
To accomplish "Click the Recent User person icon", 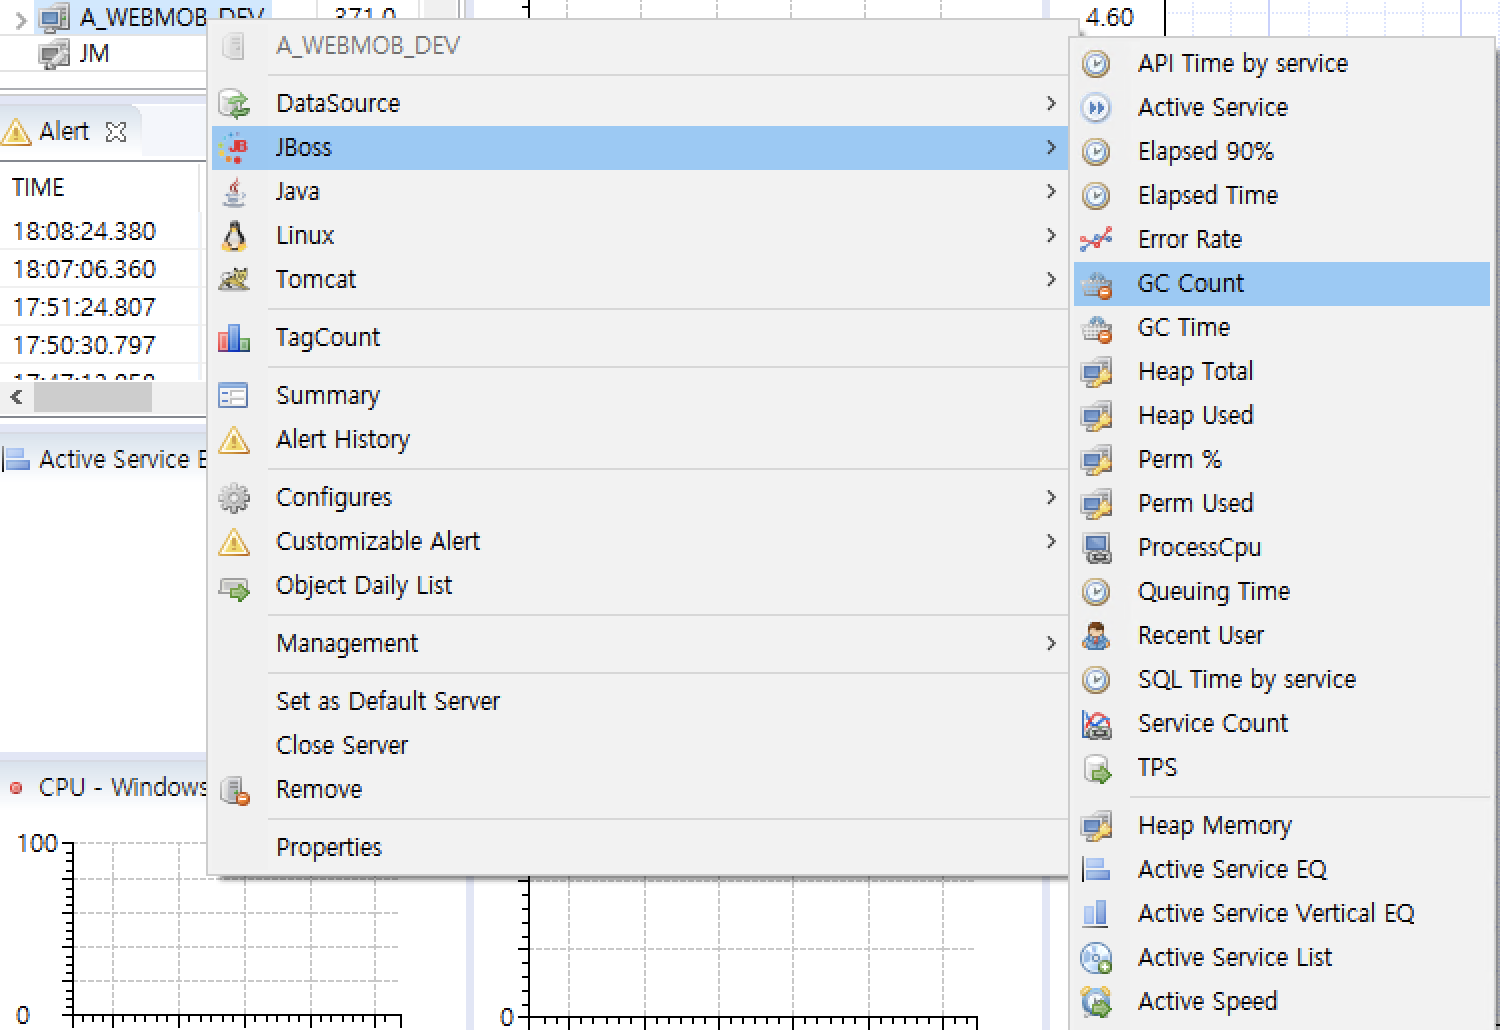I will [1097, 635].
